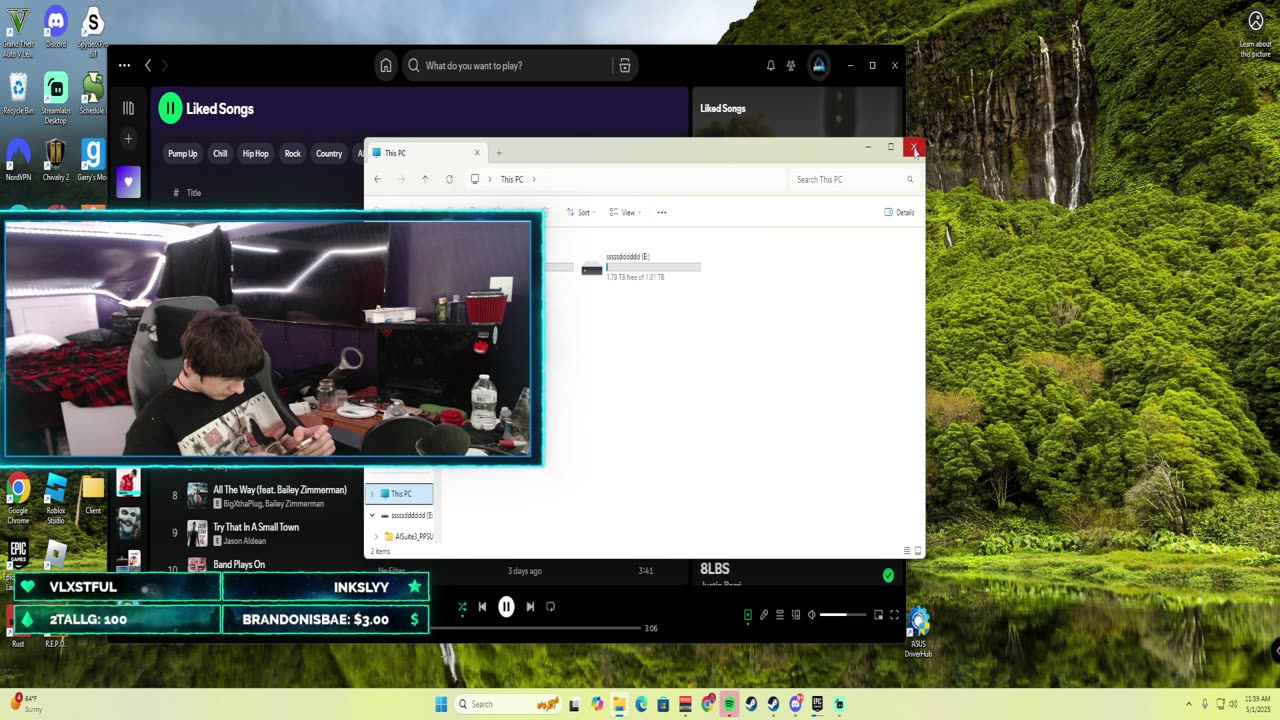Skip to next track in Spotify
Screen dimensions: 1280x720
530,606
